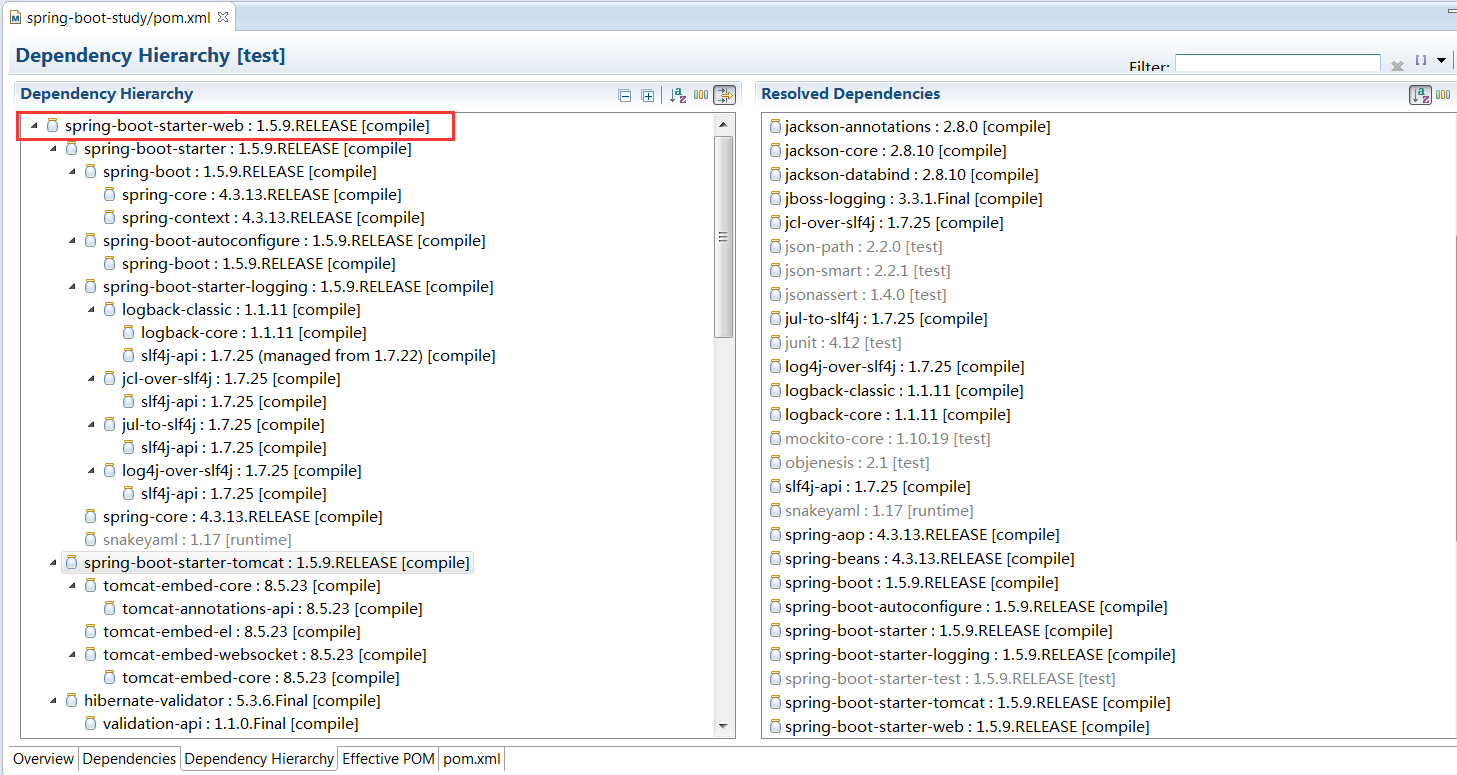
Task: Toggle Show GroupId in Resolved Dependencies
Action: [1443, 96]
